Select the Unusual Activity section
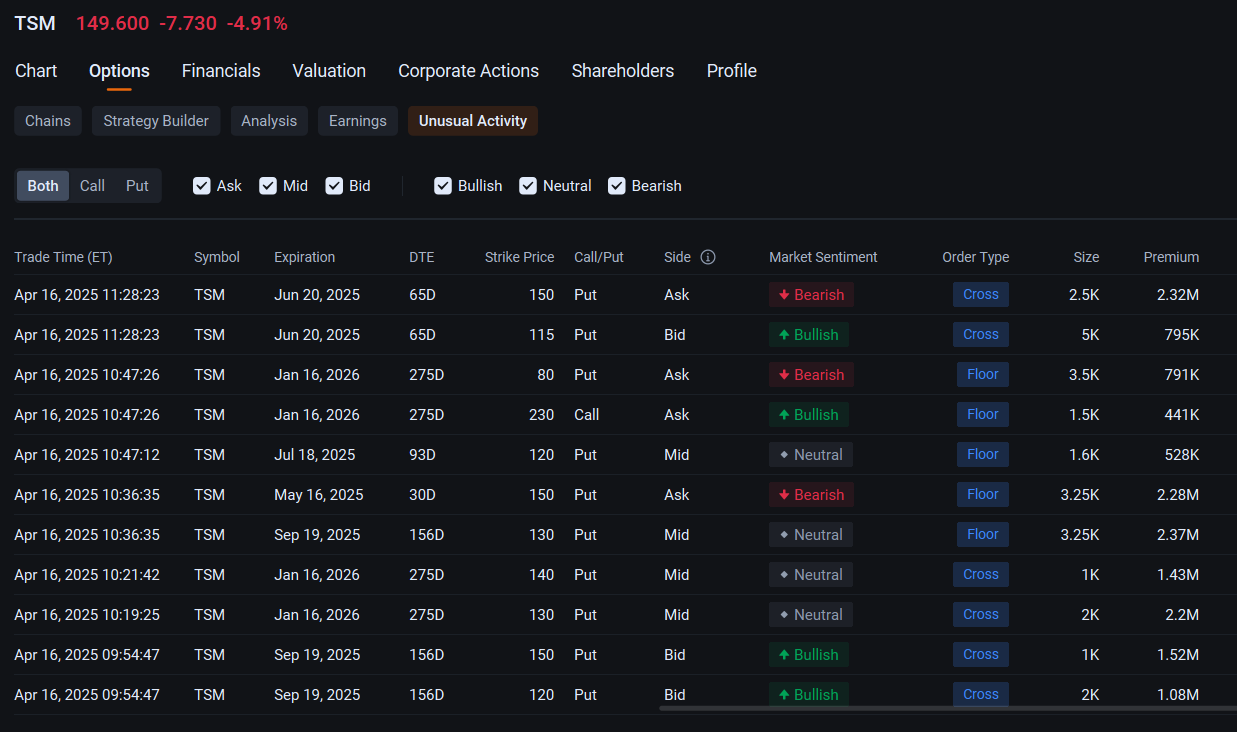 (x=473, y=121)
